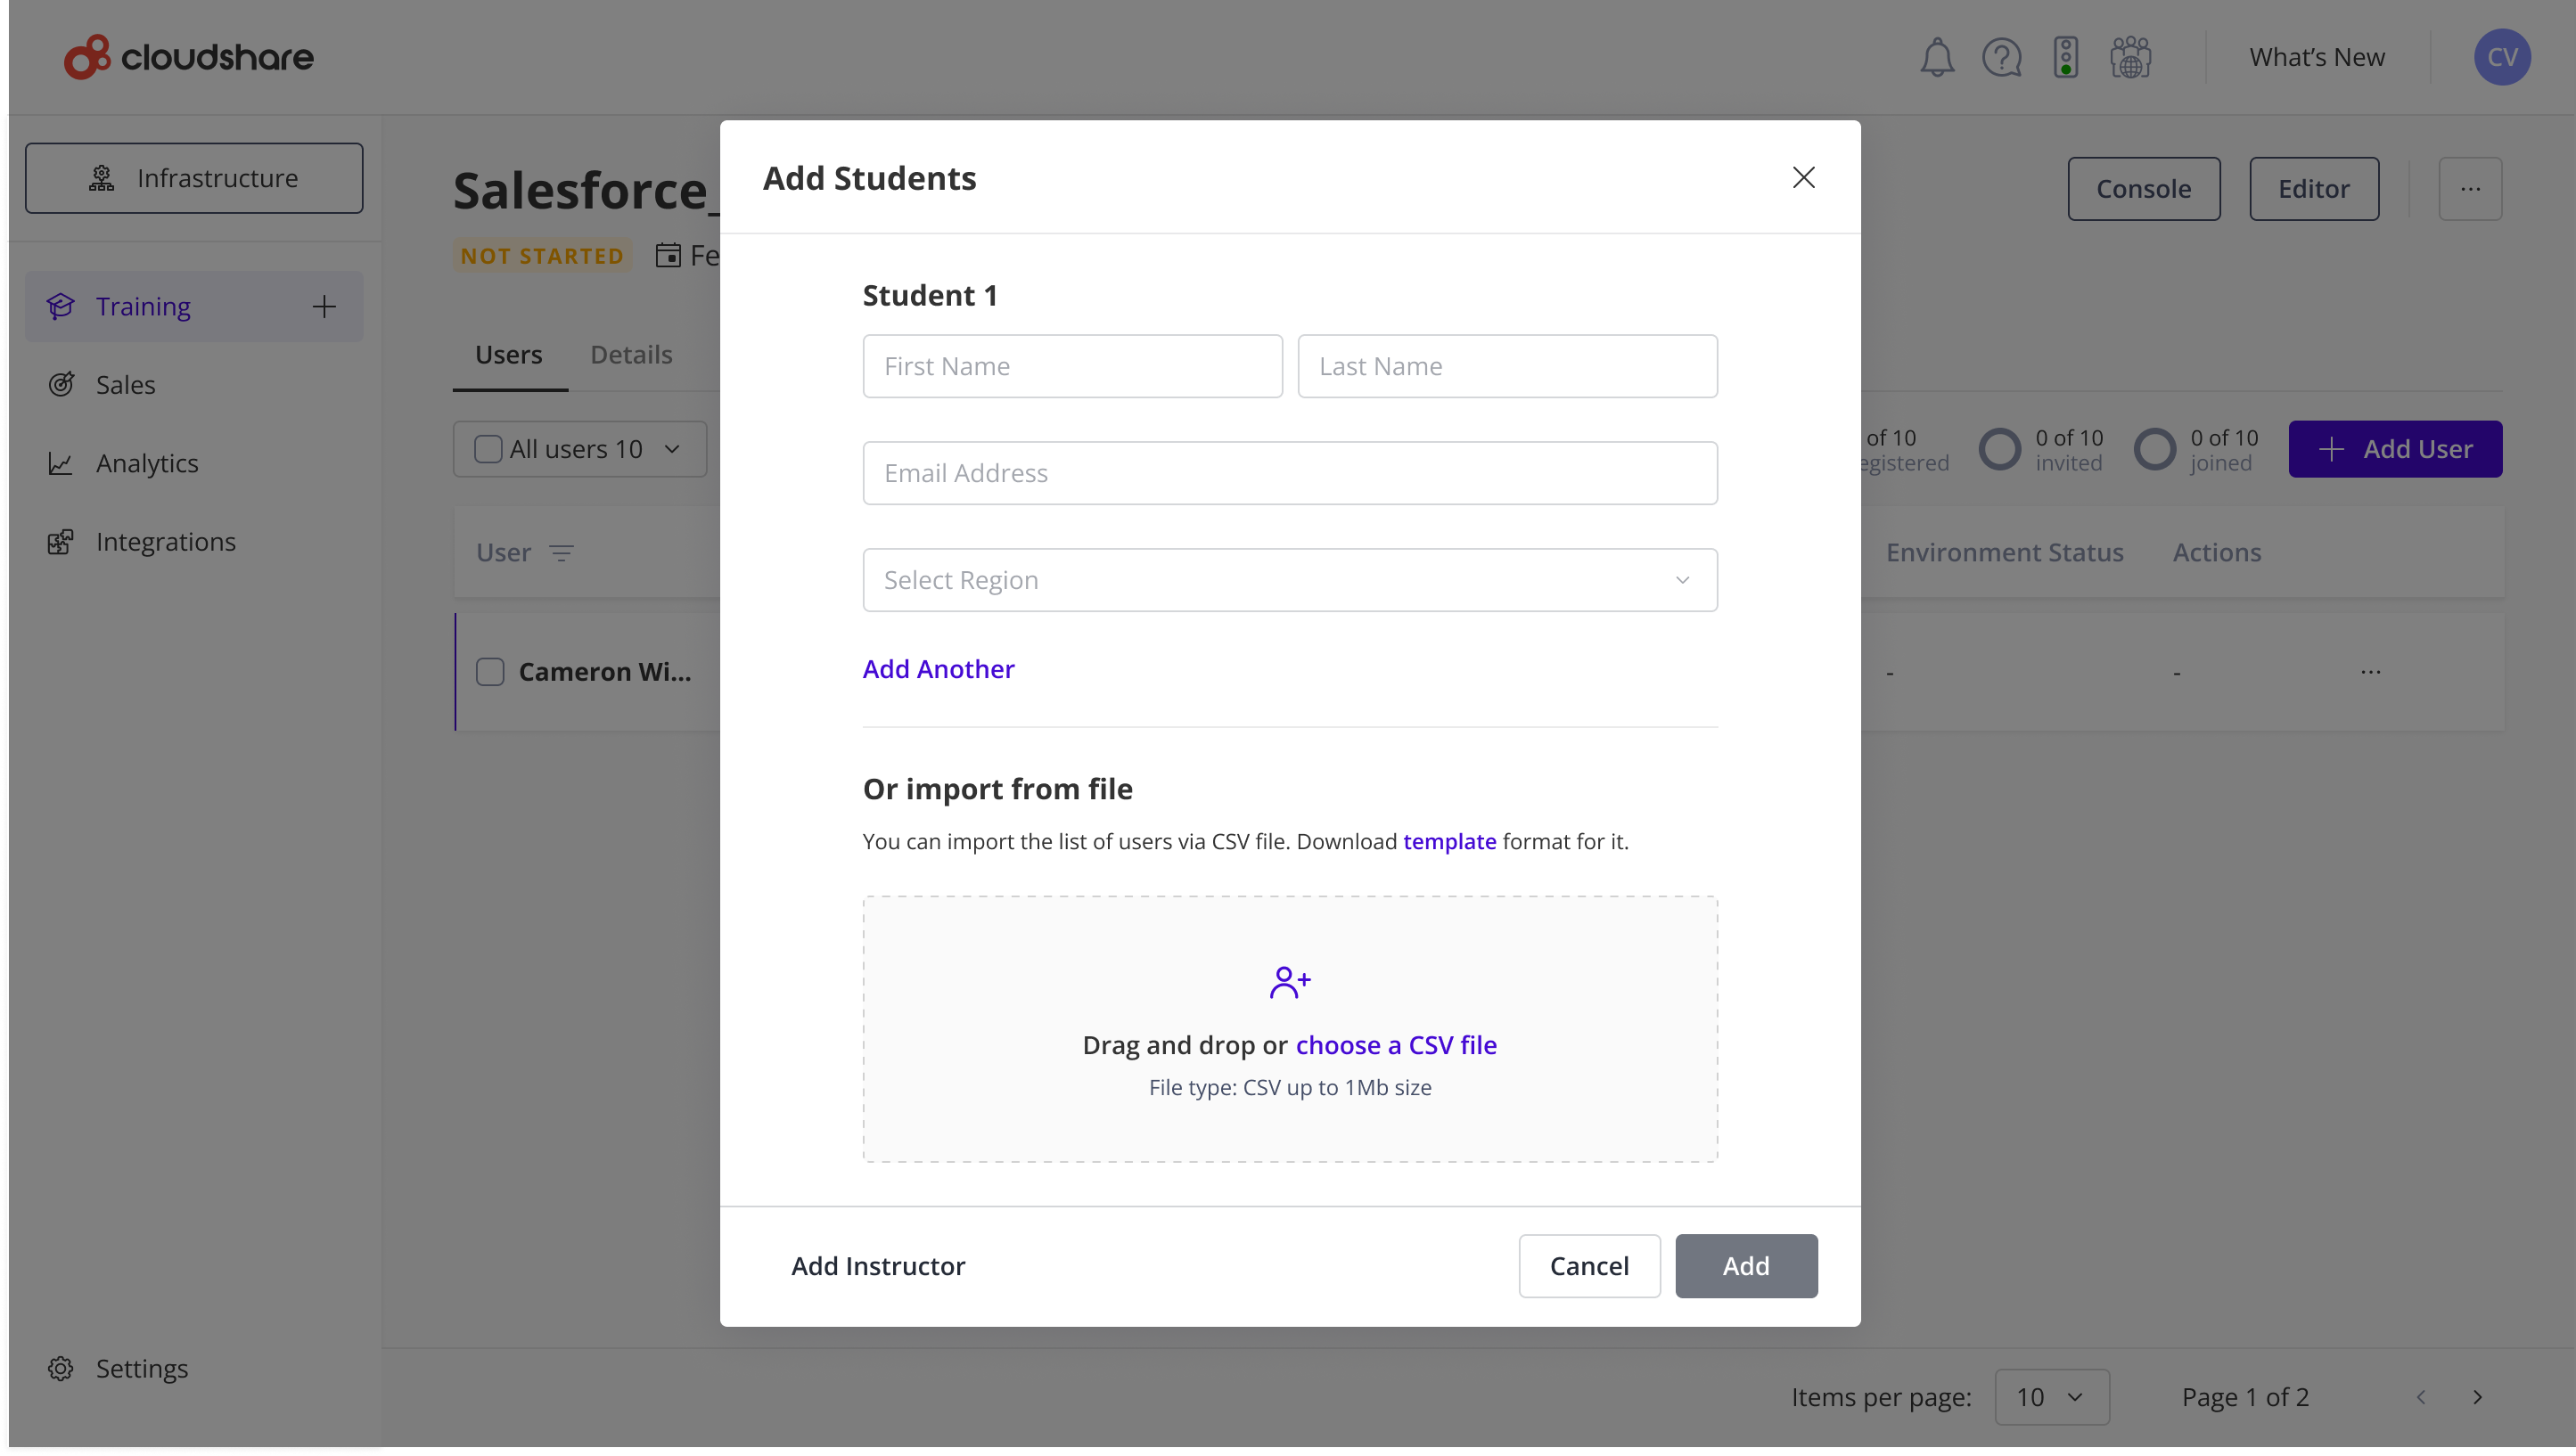Click the Email Address field
Screen dimensions: 2576x1456
(x=1290, y=473)
